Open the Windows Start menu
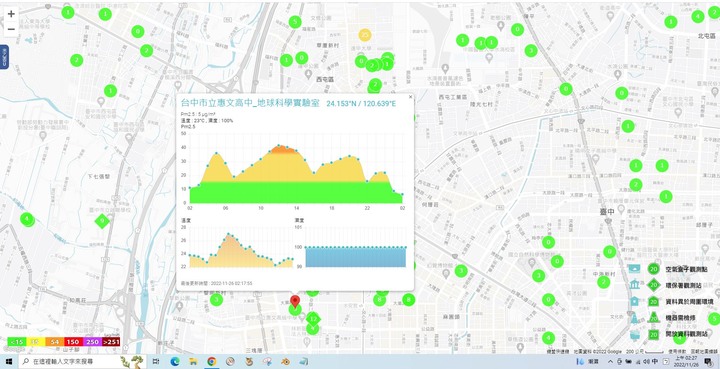Viewport: 720px width, 369px height. pos(9,362)
